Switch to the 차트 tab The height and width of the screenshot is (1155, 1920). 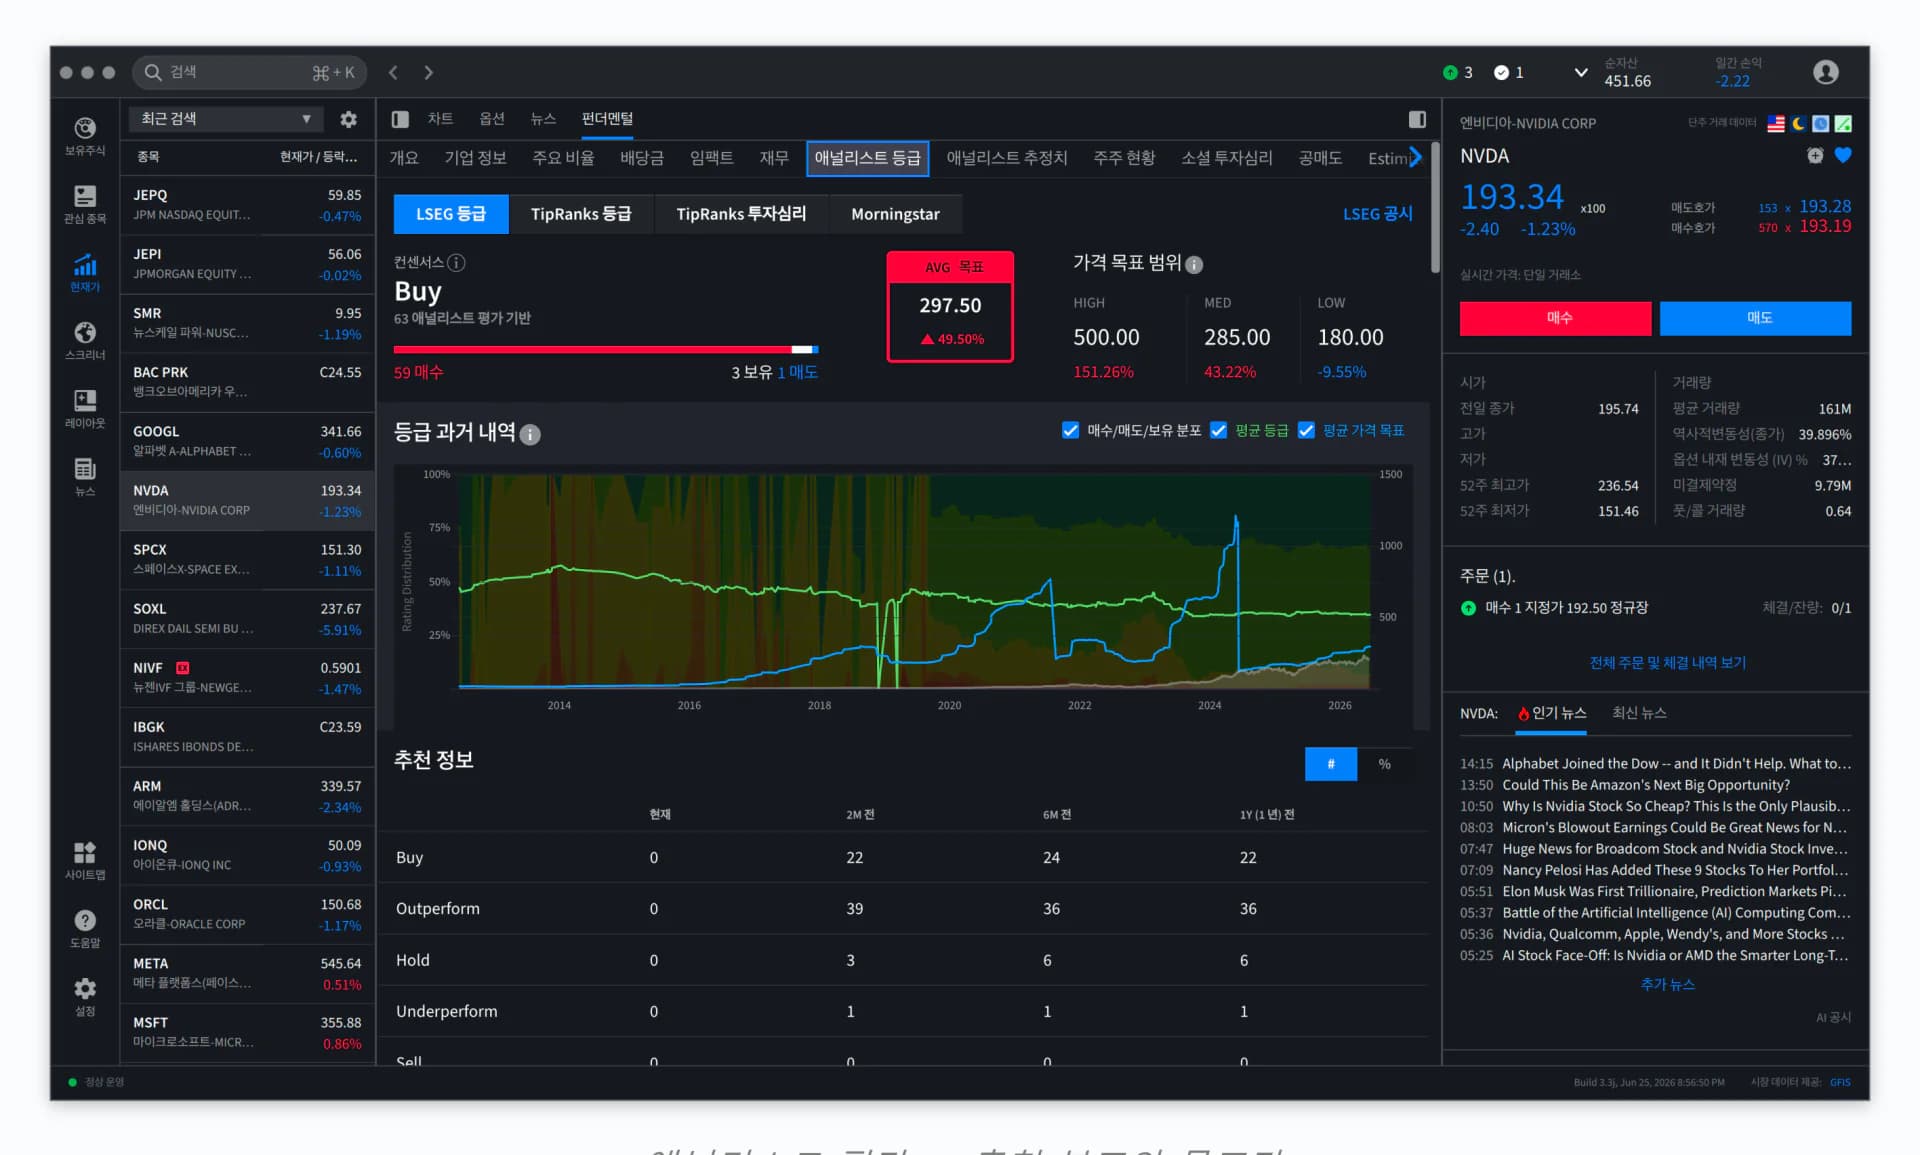pos(440,119)
